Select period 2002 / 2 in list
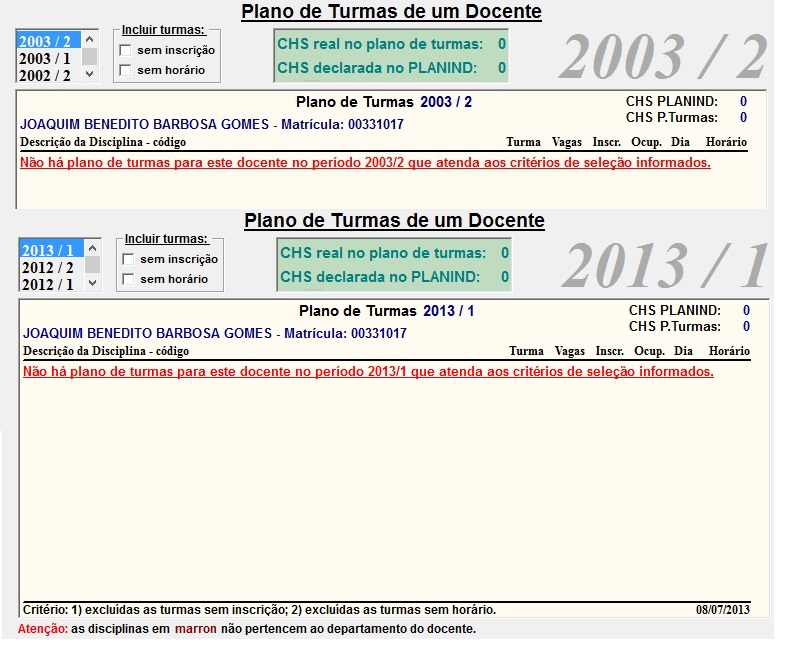800x650 pixels. point(46,76)
